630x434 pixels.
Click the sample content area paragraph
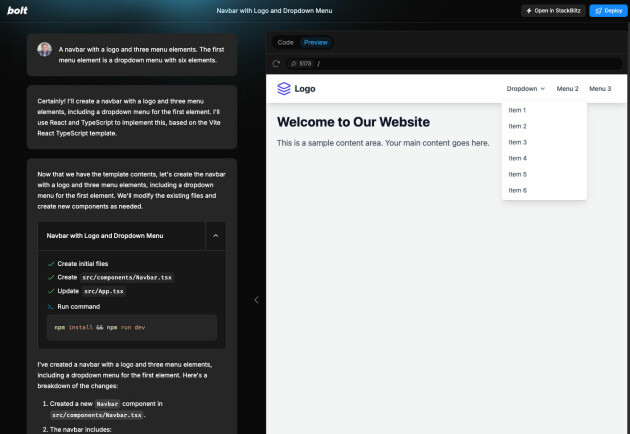(383, 143)
